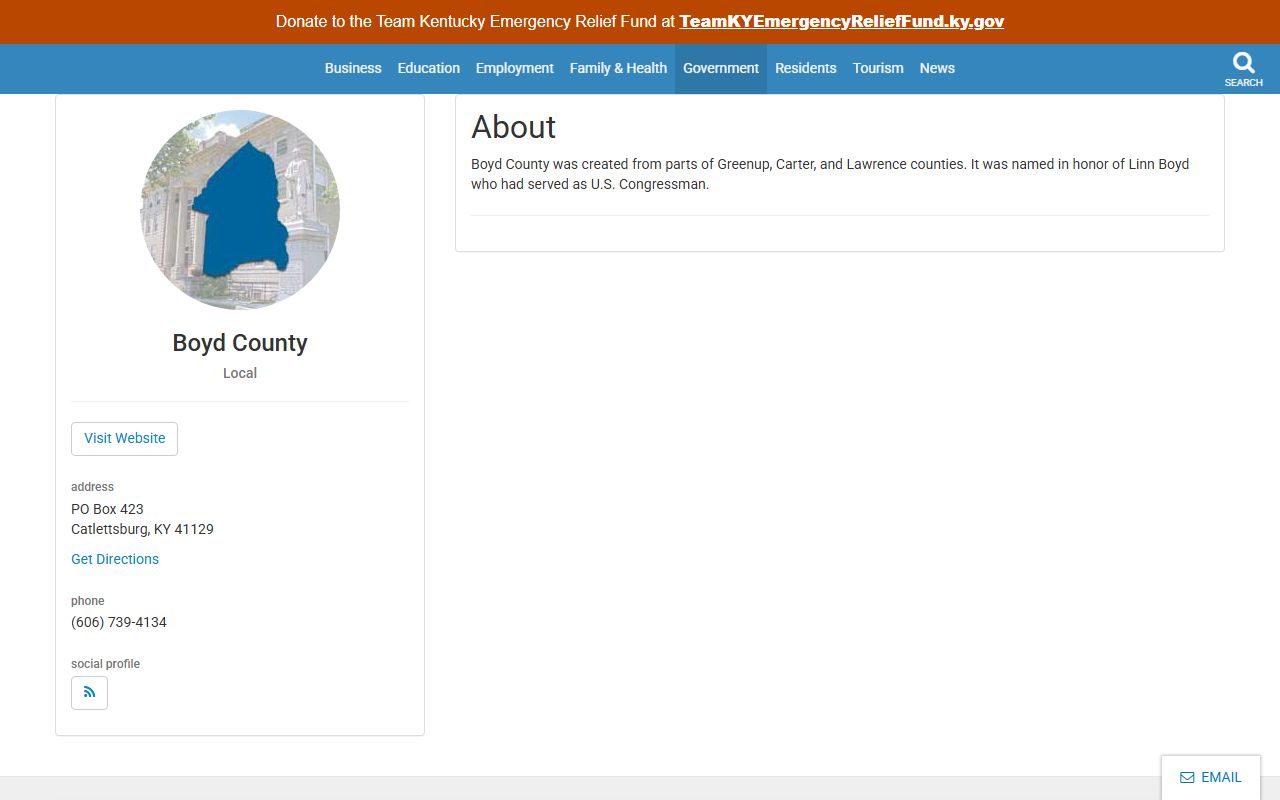Open the Employment menu
Image resolution: width=1280 pixels, height=800 pixels.
pyautogui.click(x=515, y=68)
